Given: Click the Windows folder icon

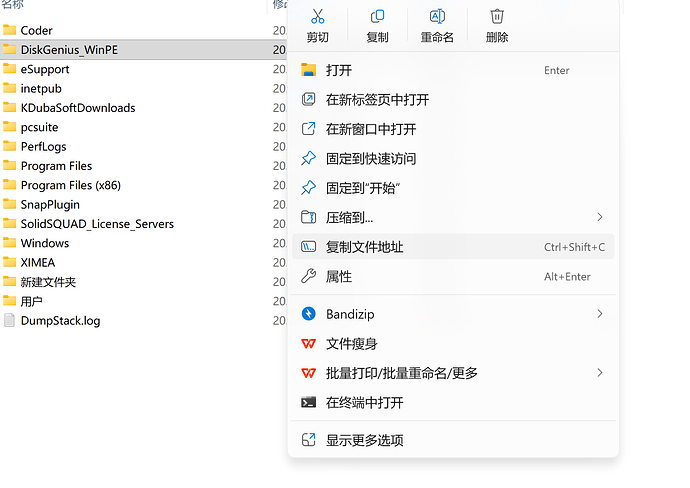Looking at the screenshot, I should pyautogui.click(x=9, y=242).
